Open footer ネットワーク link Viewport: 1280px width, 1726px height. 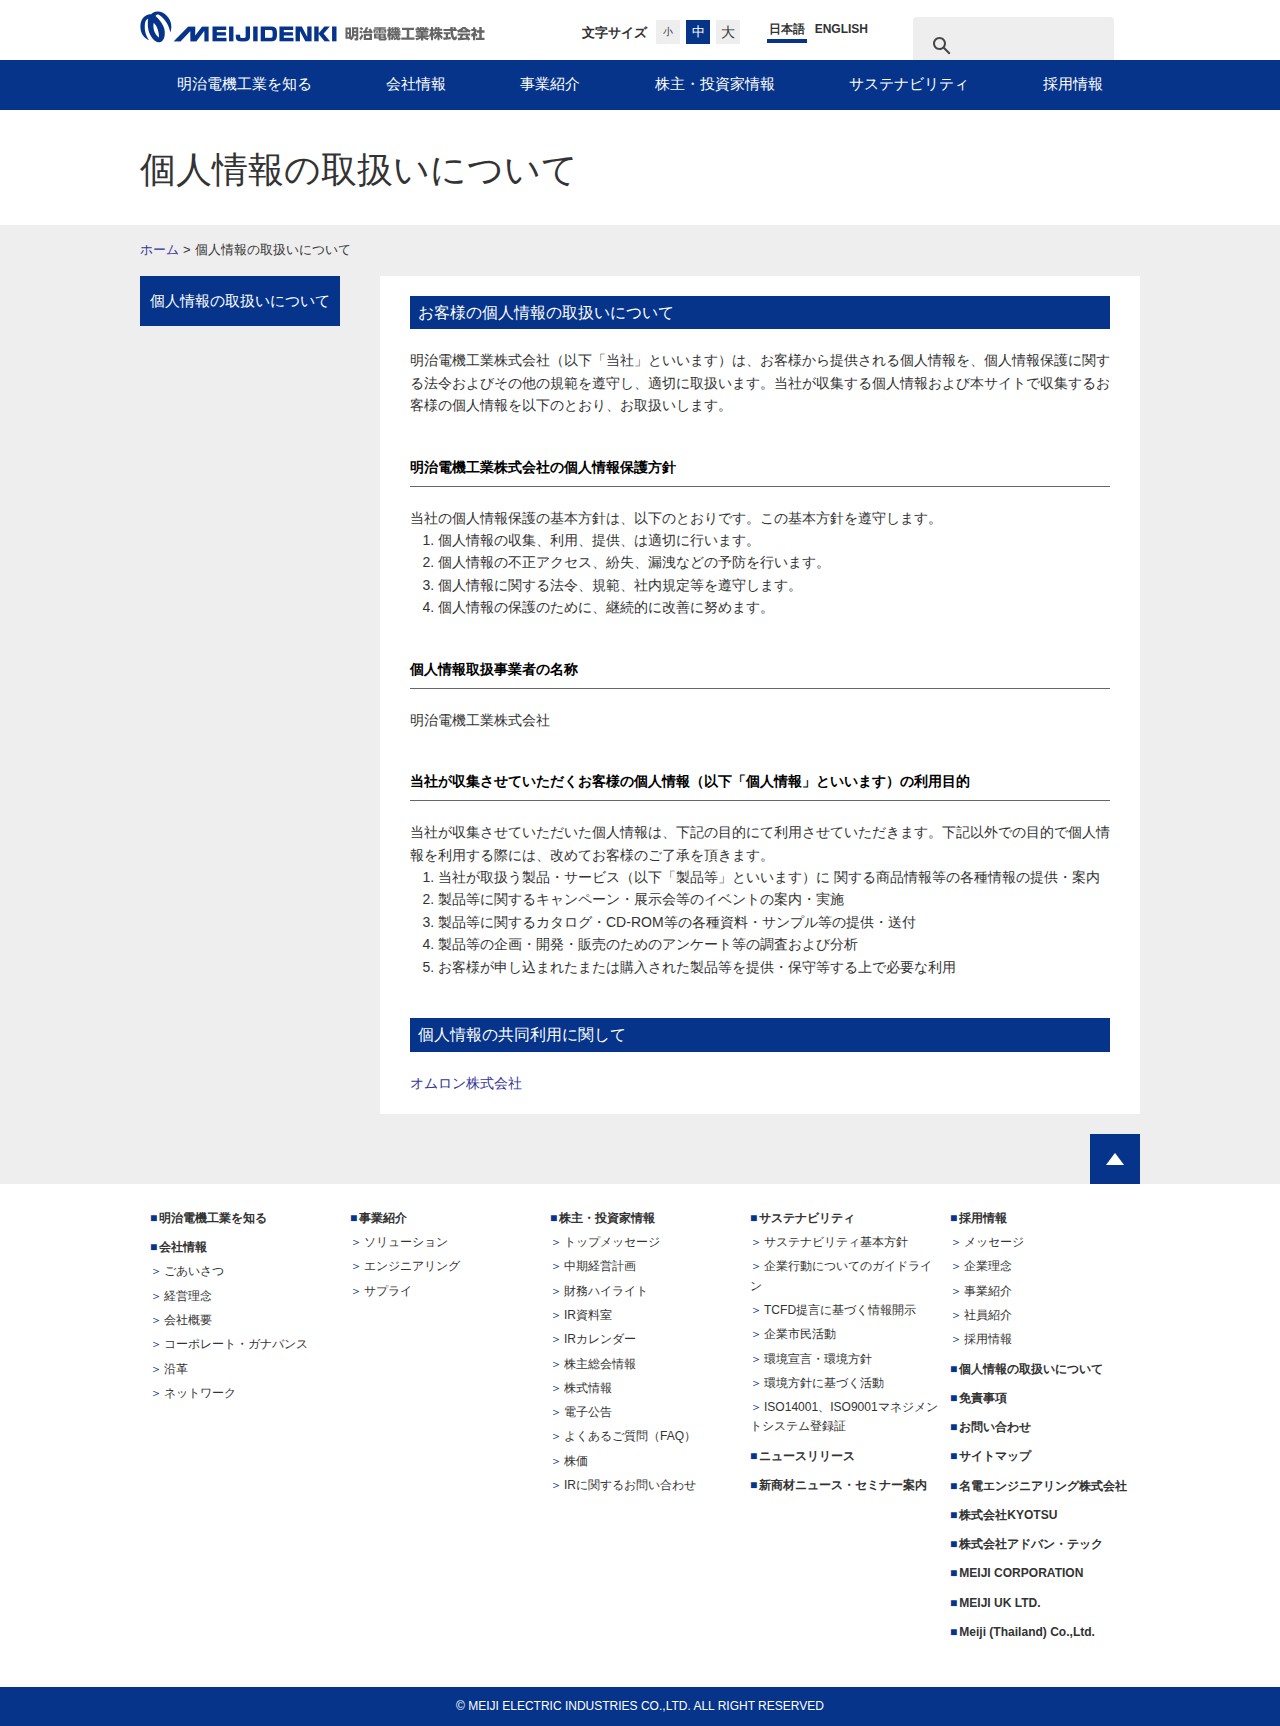coord(199,1393)
